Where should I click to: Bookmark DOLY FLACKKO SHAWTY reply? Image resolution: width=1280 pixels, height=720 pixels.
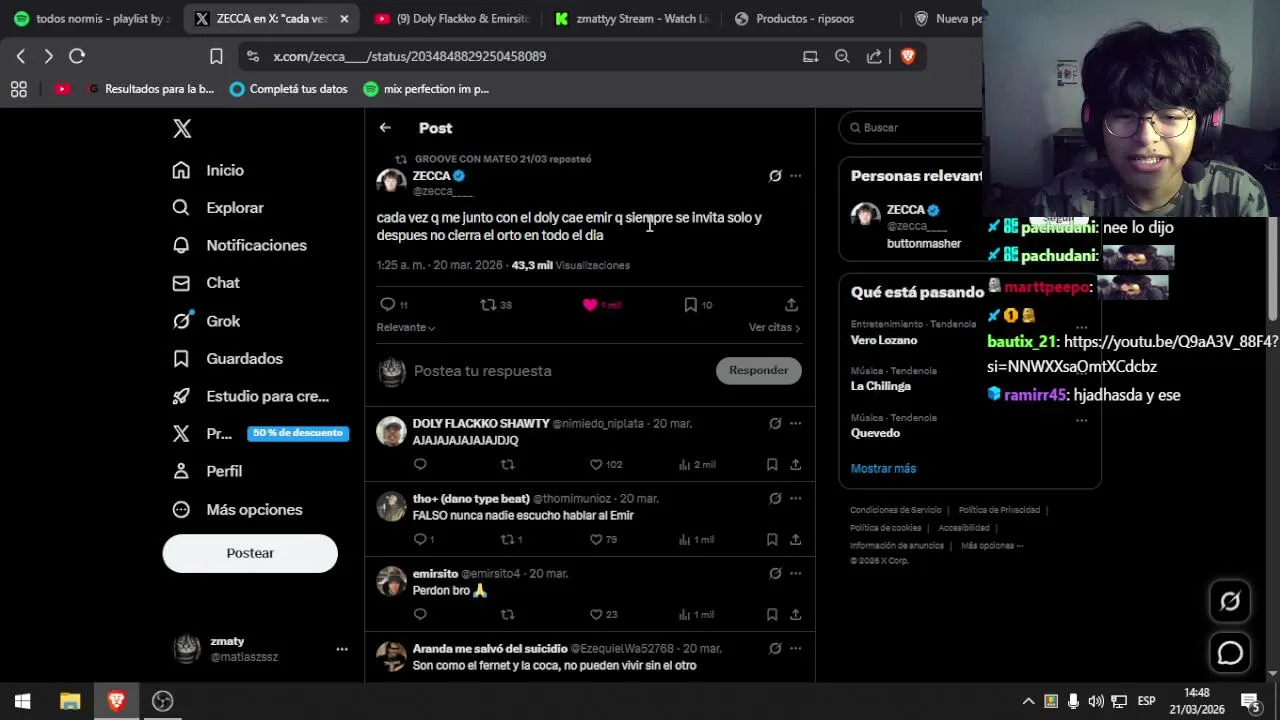tap(772, 465)
